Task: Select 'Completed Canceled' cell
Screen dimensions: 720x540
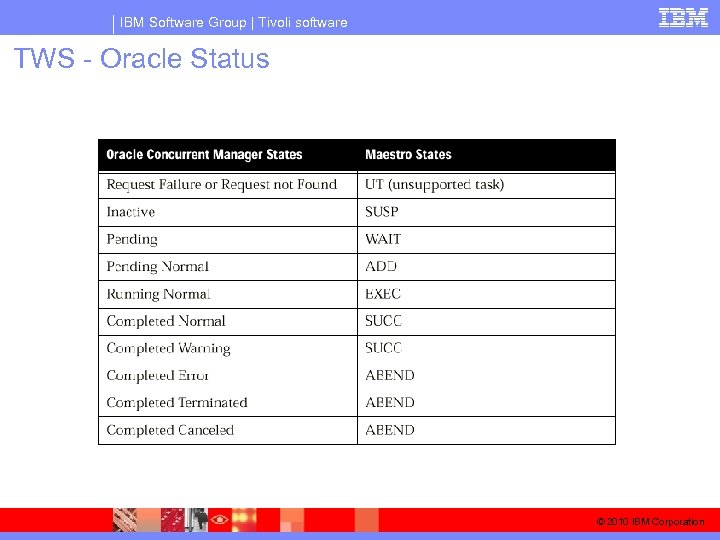Action: pyautogui.click(x=228, y=430)
